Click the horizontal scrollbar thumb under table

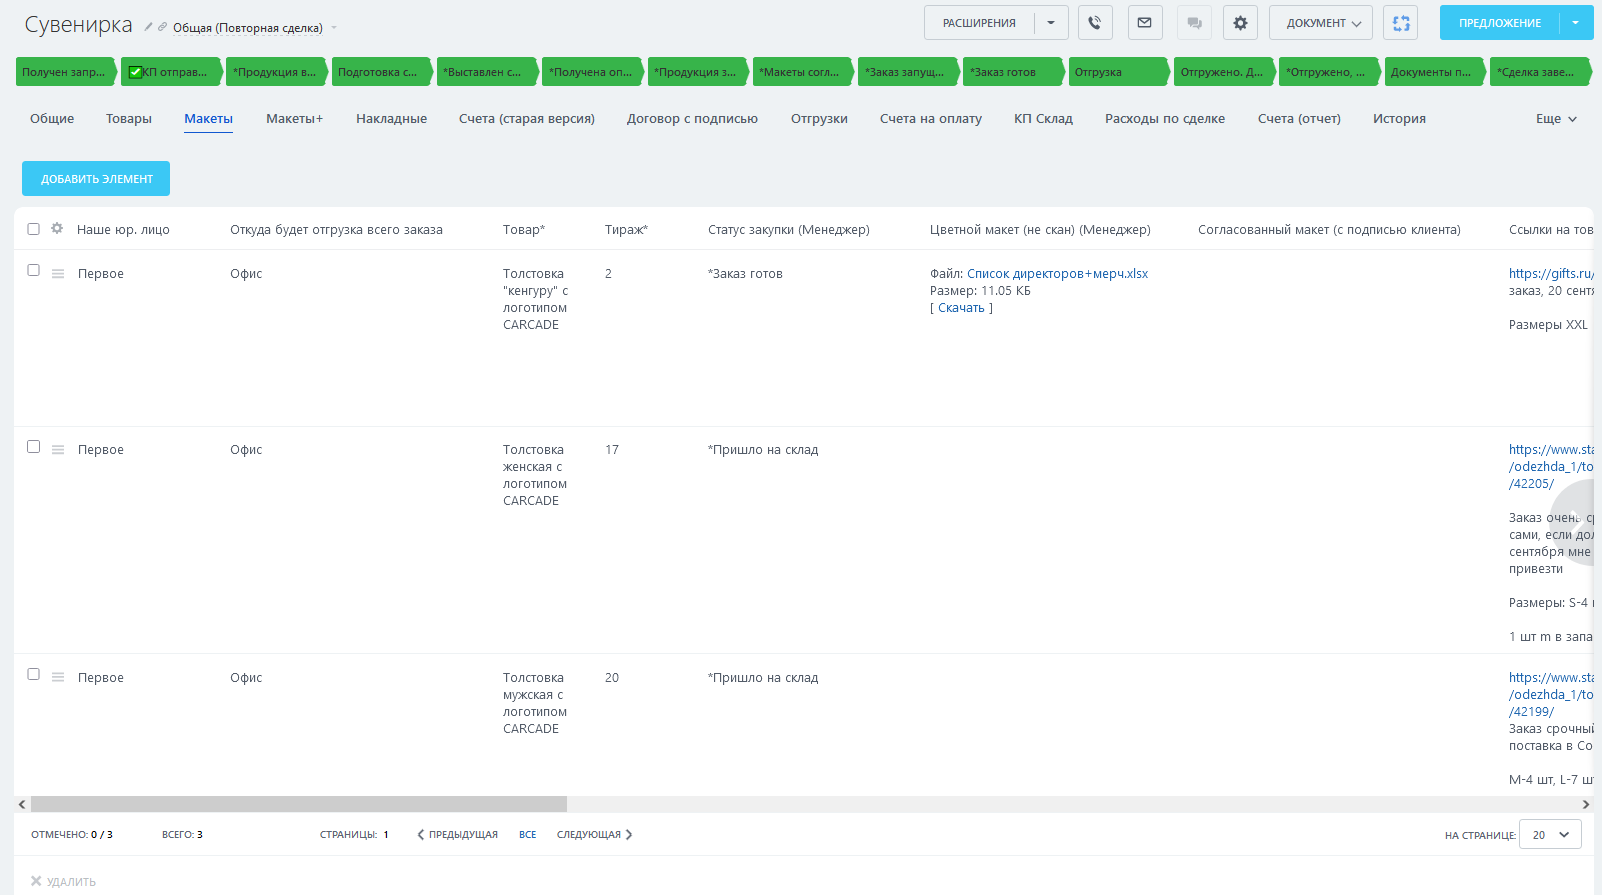click(298, 804)
